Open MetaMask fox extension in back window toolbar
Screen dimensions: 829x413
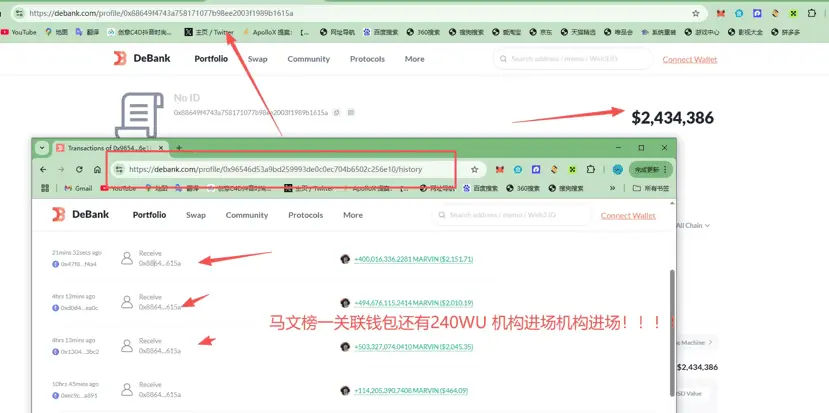(x=721, y=13)
